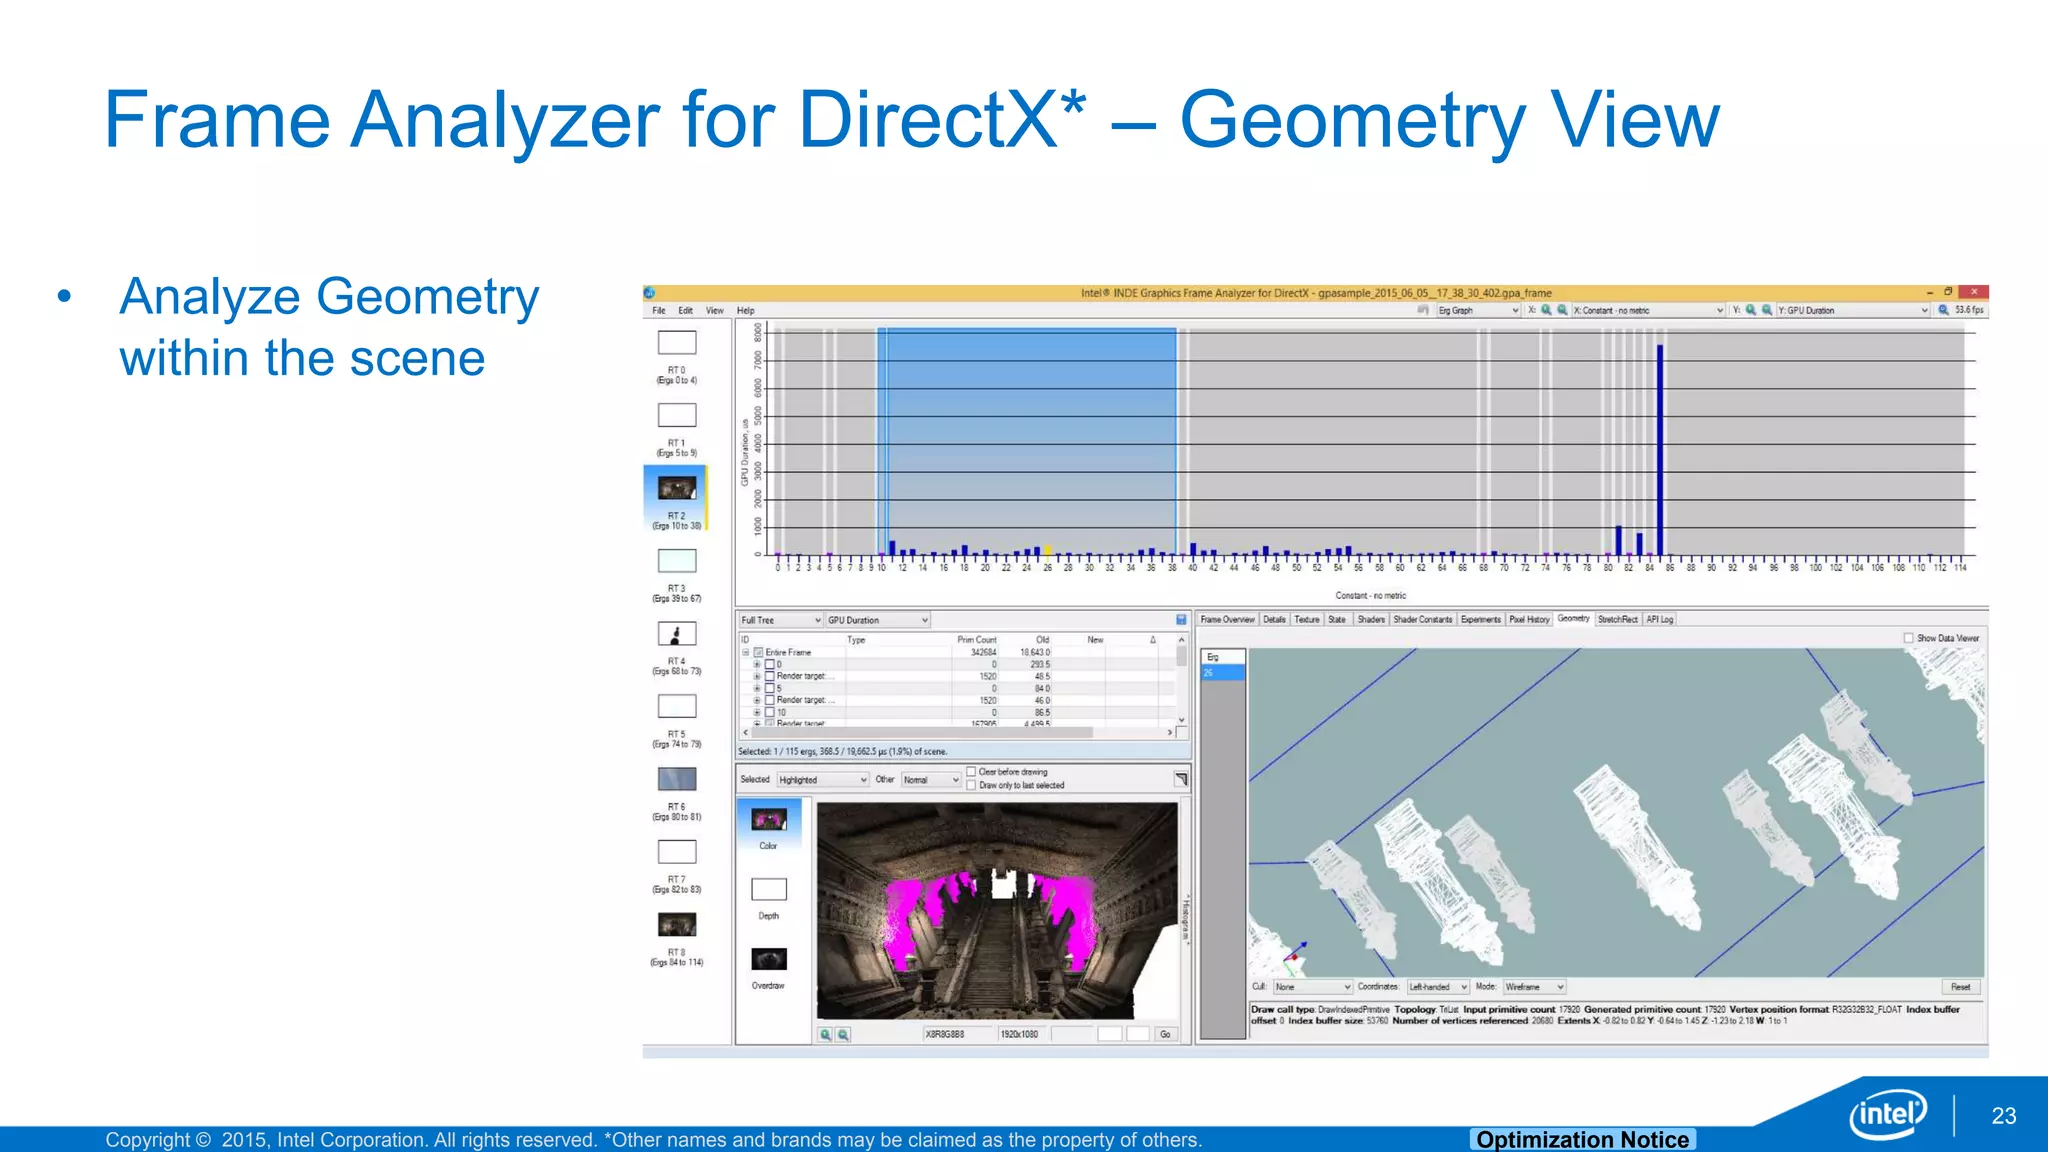Check the checkbox for erg row 0
The height and width of the screenshot is (1152, 2048).
click(770, 664)
